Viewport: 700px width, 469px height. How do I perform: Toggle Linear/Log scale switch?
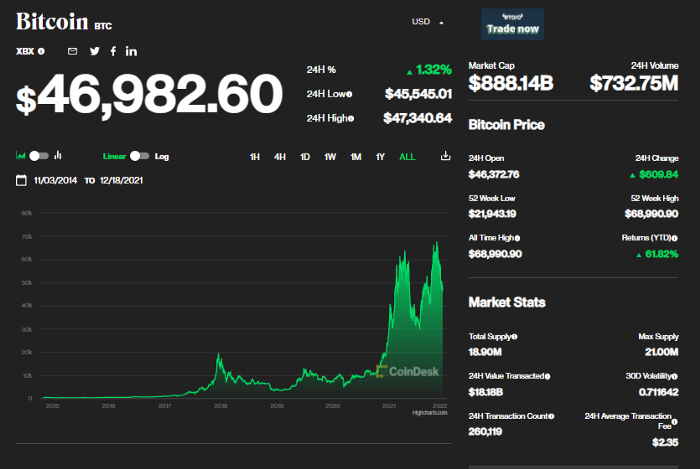[139, 156]
